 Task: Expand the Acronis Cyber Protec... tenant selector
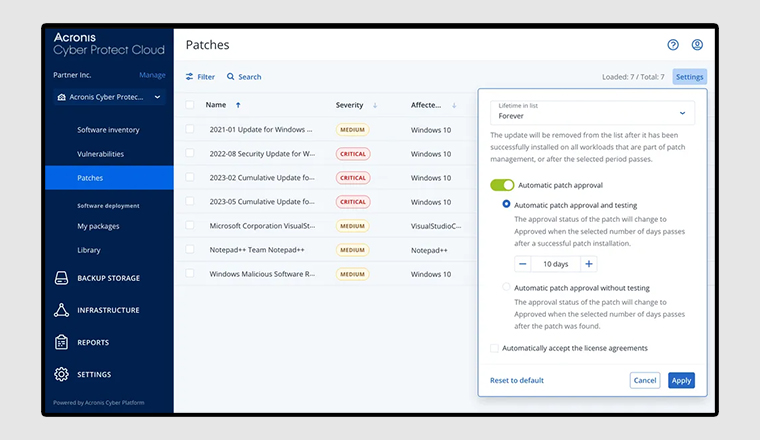(110, 97)
